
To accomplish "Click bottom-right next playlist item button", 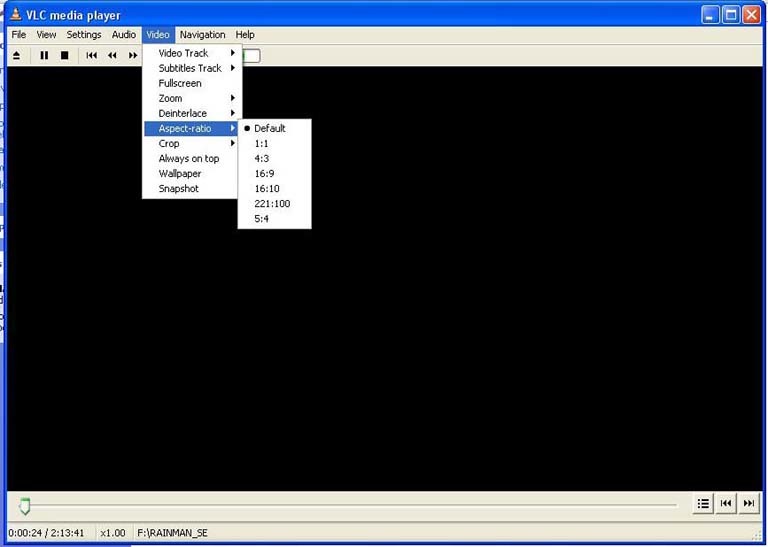I will [748, 503].
